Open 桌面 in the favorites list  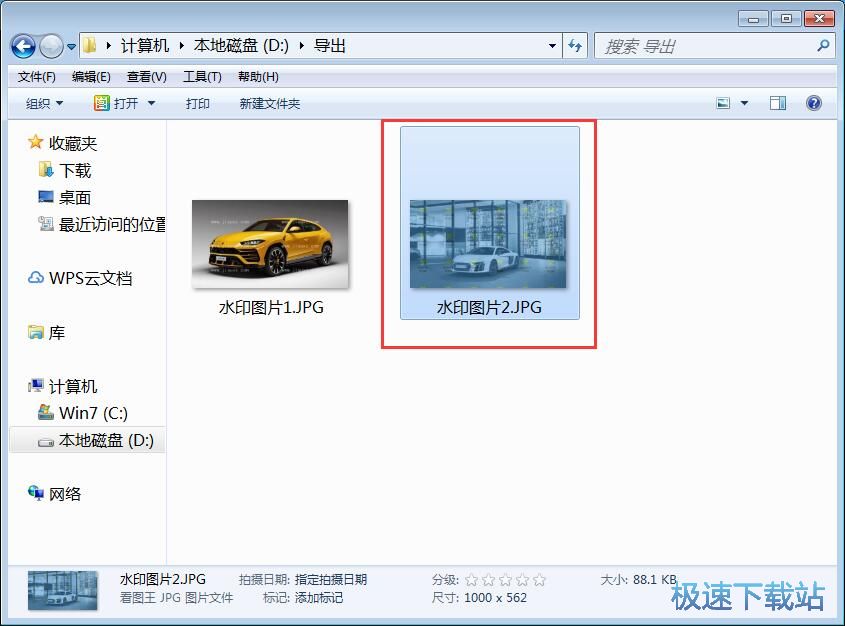74,198
